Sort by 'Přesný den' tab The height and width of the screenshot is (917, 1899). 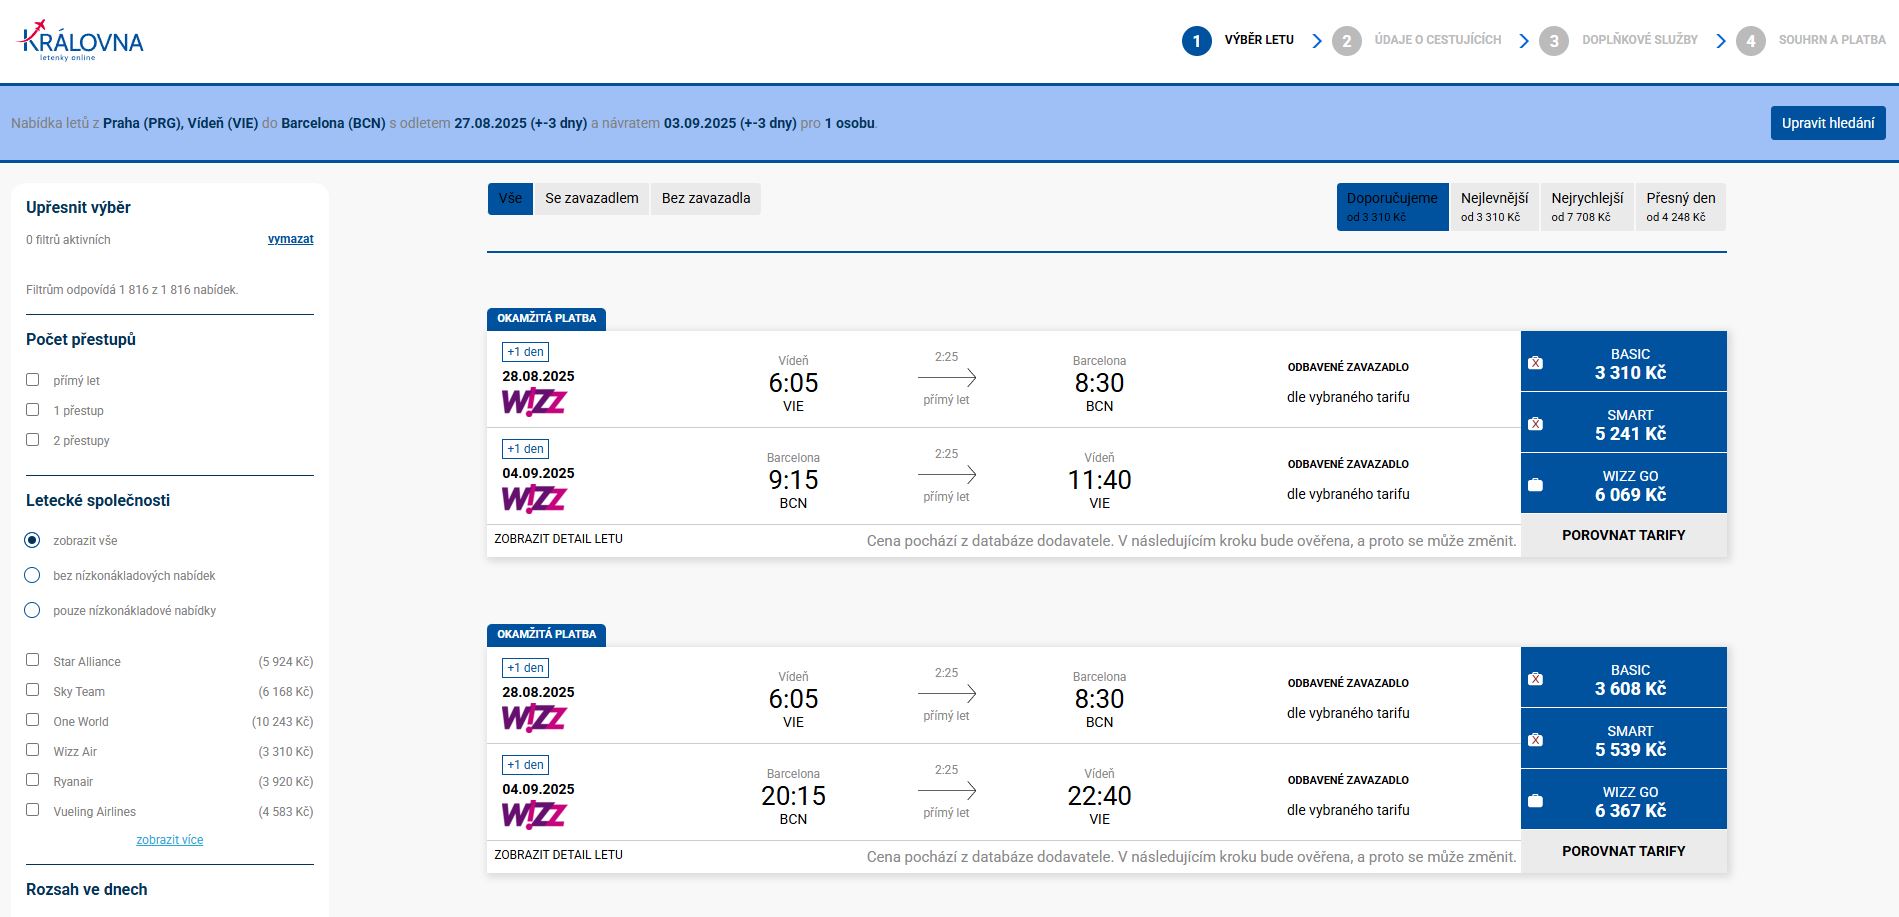1681,207
